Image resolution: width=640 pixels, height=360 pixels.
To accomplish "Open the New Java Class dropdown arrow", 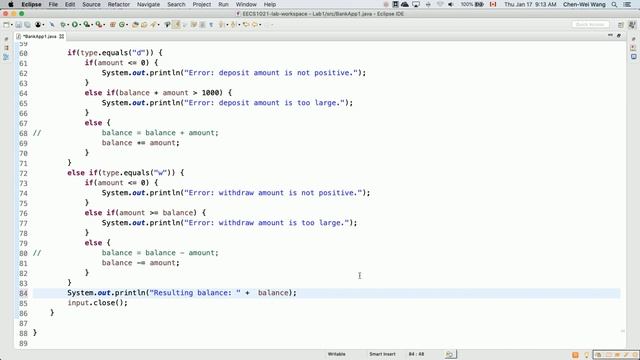I will pos(127,25).
